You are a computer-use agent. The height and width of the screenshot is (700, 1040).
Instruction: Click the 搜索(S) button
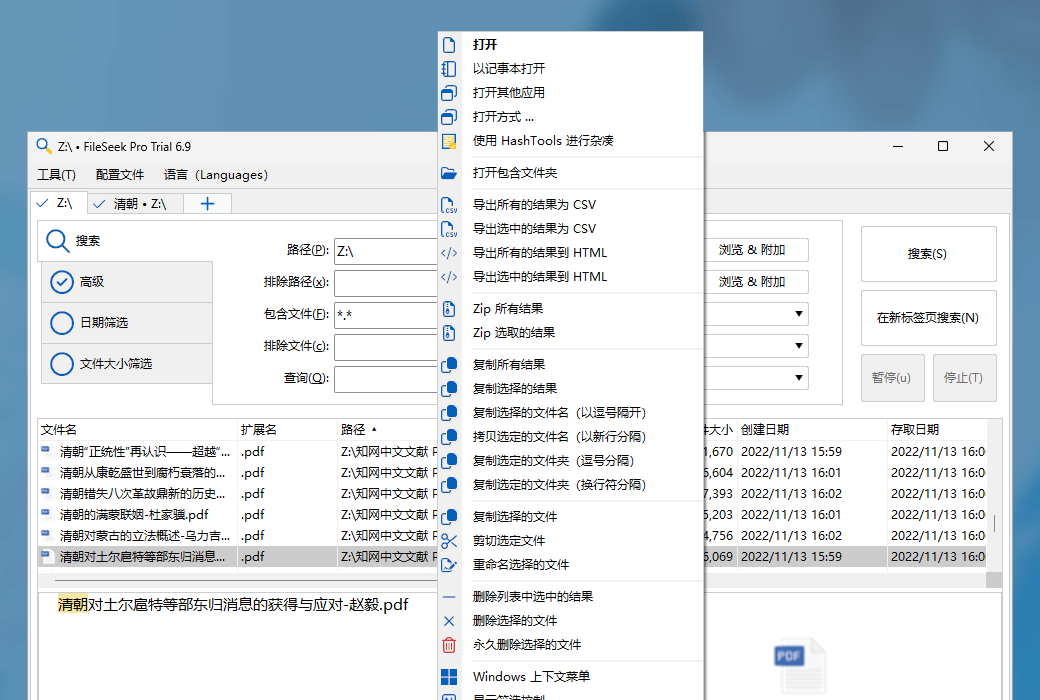pyautogui.click(x=928, y=254)
